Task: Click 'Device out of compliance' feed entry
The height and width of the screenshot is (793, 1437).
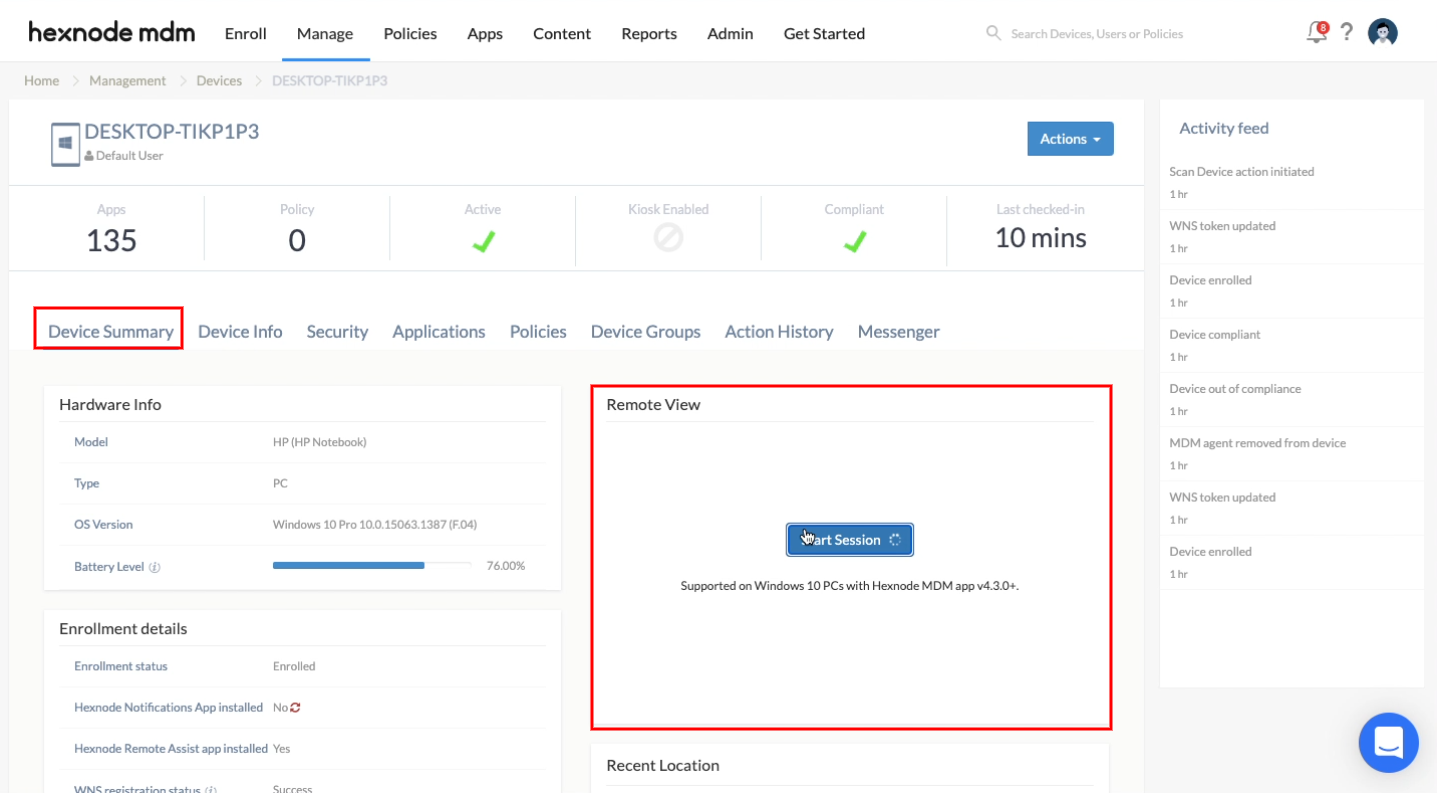Action: 1235,389
